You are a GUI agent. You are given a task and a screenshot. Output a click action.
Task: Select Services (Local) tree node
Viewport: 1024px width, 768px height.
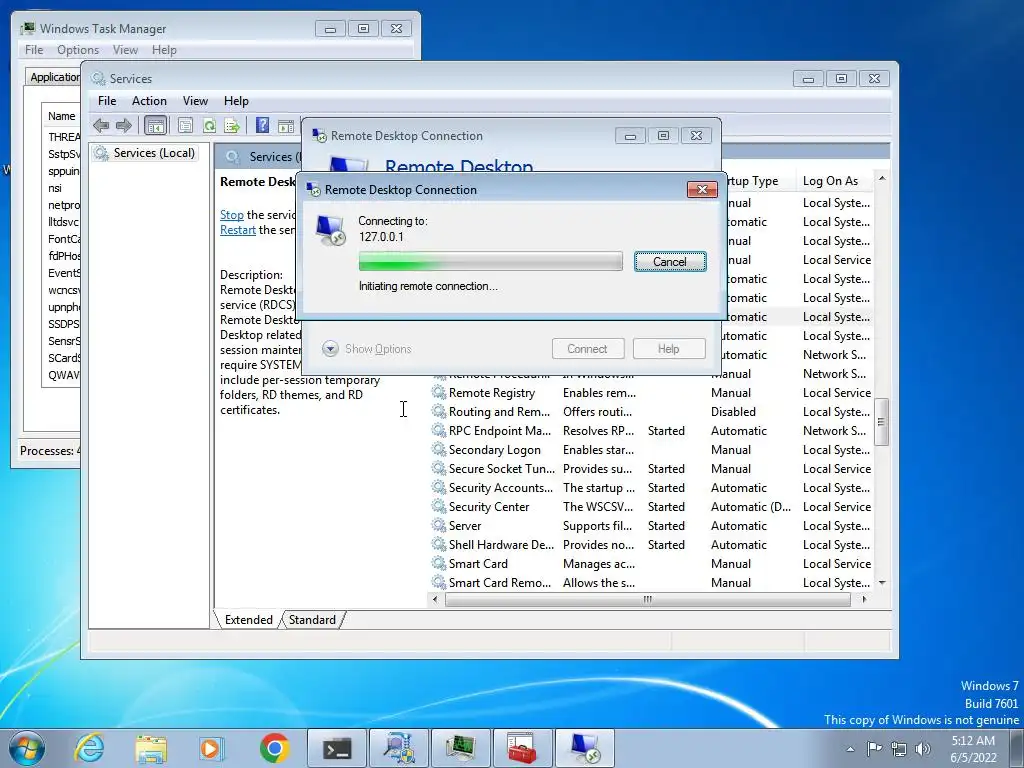(x=154, y=153)
